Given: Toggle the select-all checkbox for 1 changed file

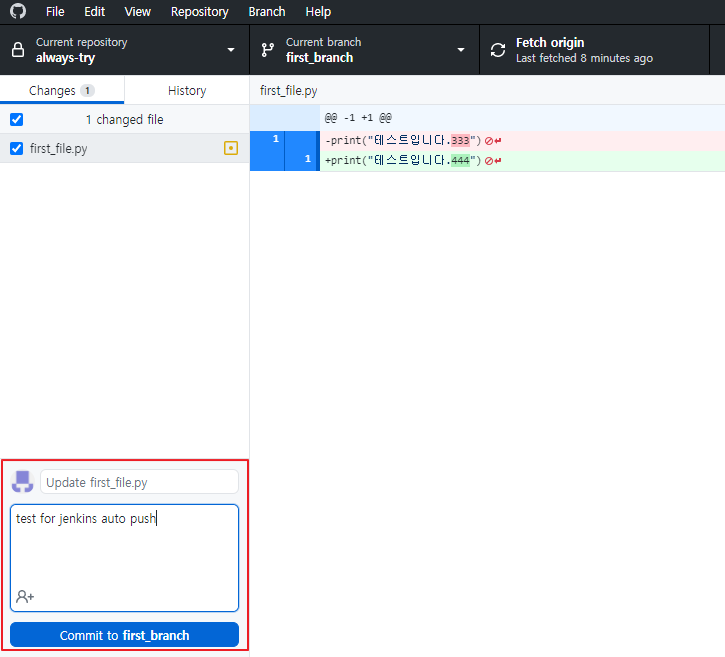Looking at the screenshot, I should (x=17, y=120).
